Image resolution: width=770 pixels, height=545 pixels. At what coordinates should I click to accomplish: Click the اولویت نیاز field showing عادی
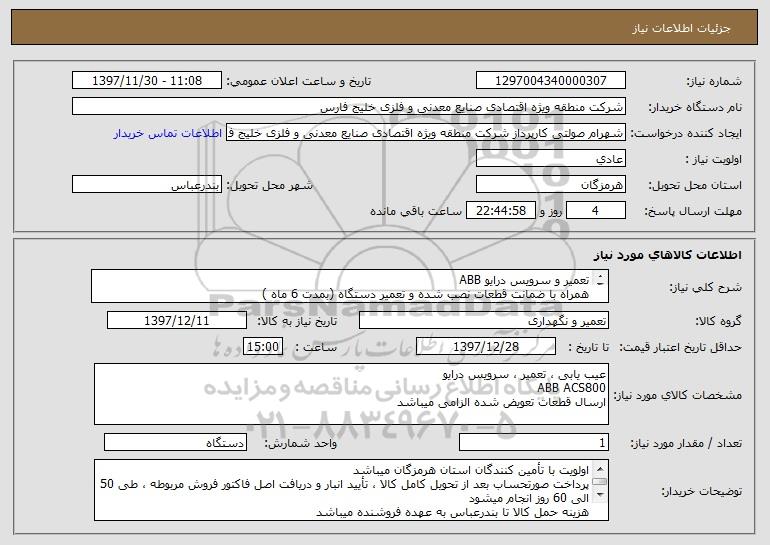[550, 159]
